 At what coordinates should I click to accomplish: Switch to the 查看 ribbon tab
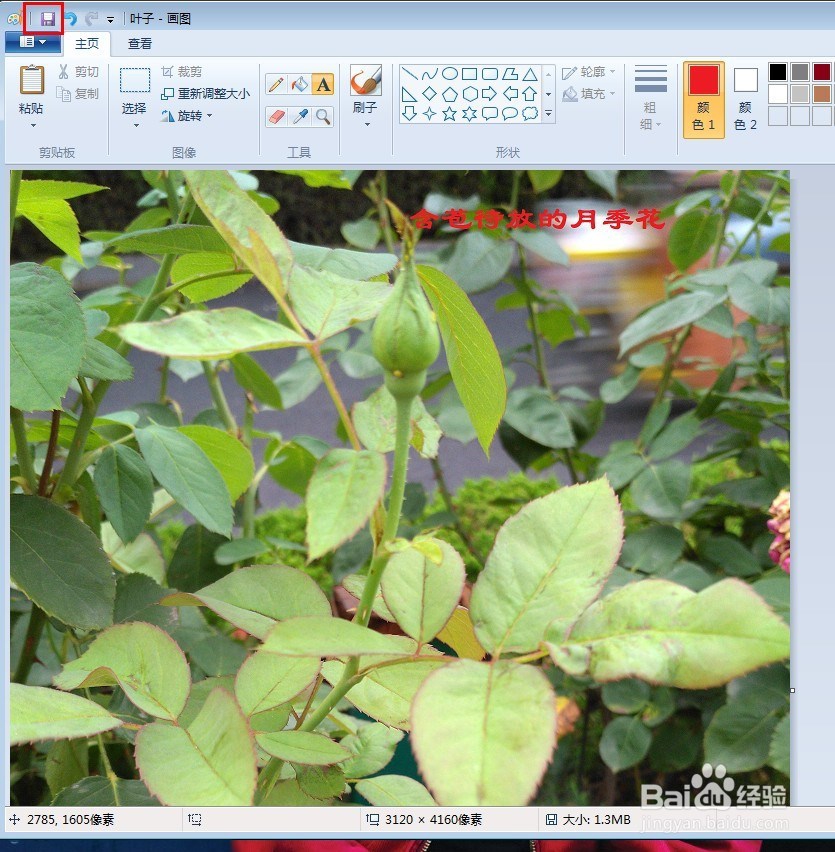coord(140,44)
